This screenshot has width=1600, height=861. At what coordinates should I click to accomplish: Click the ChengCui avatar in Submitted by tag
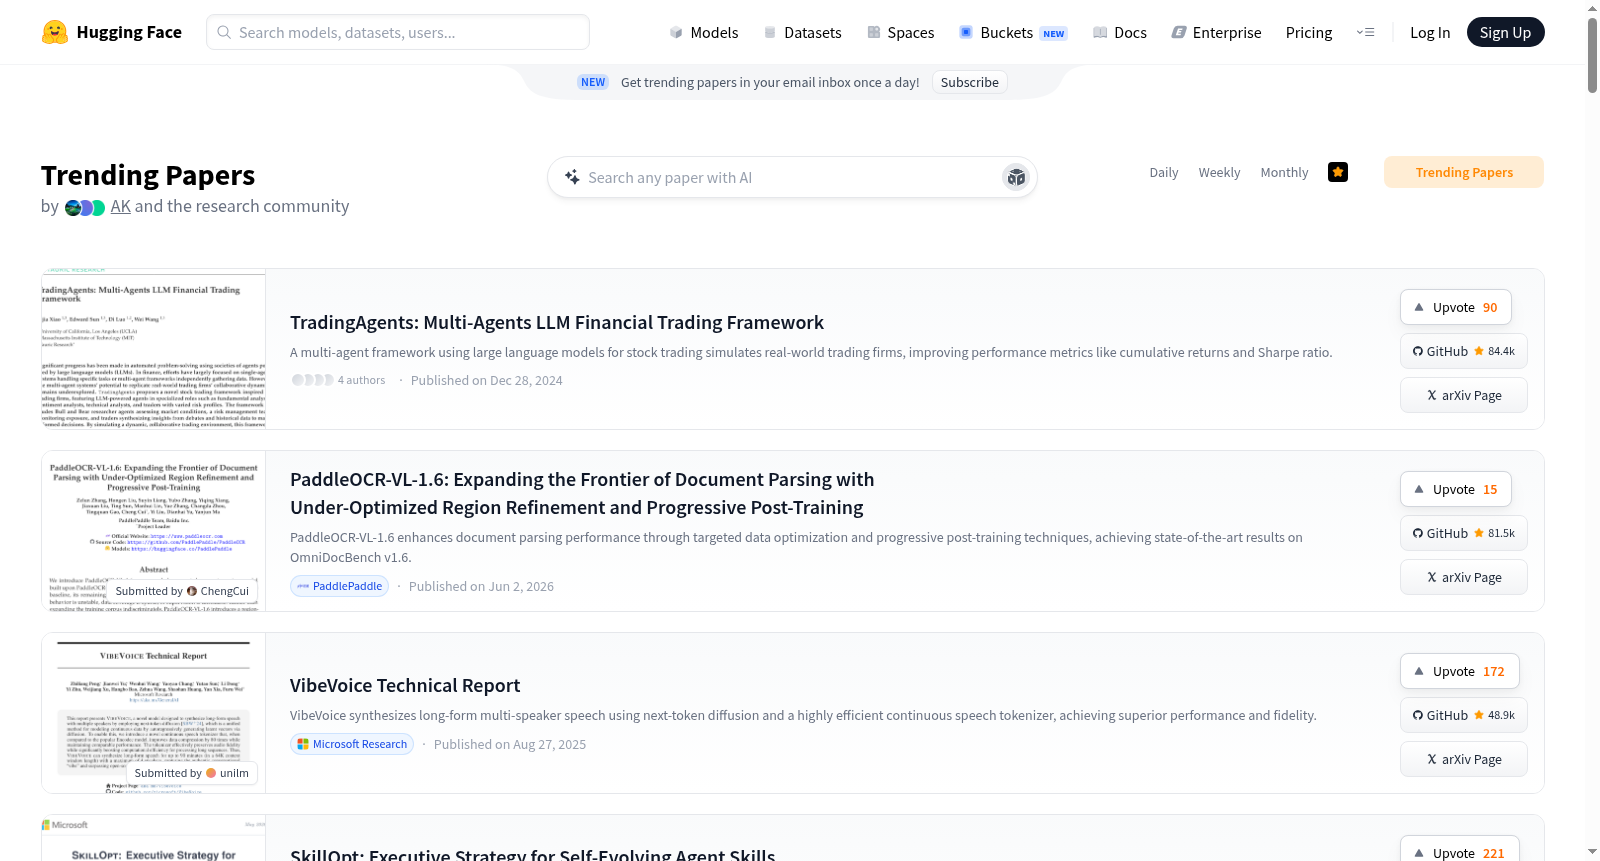[192, 591]
